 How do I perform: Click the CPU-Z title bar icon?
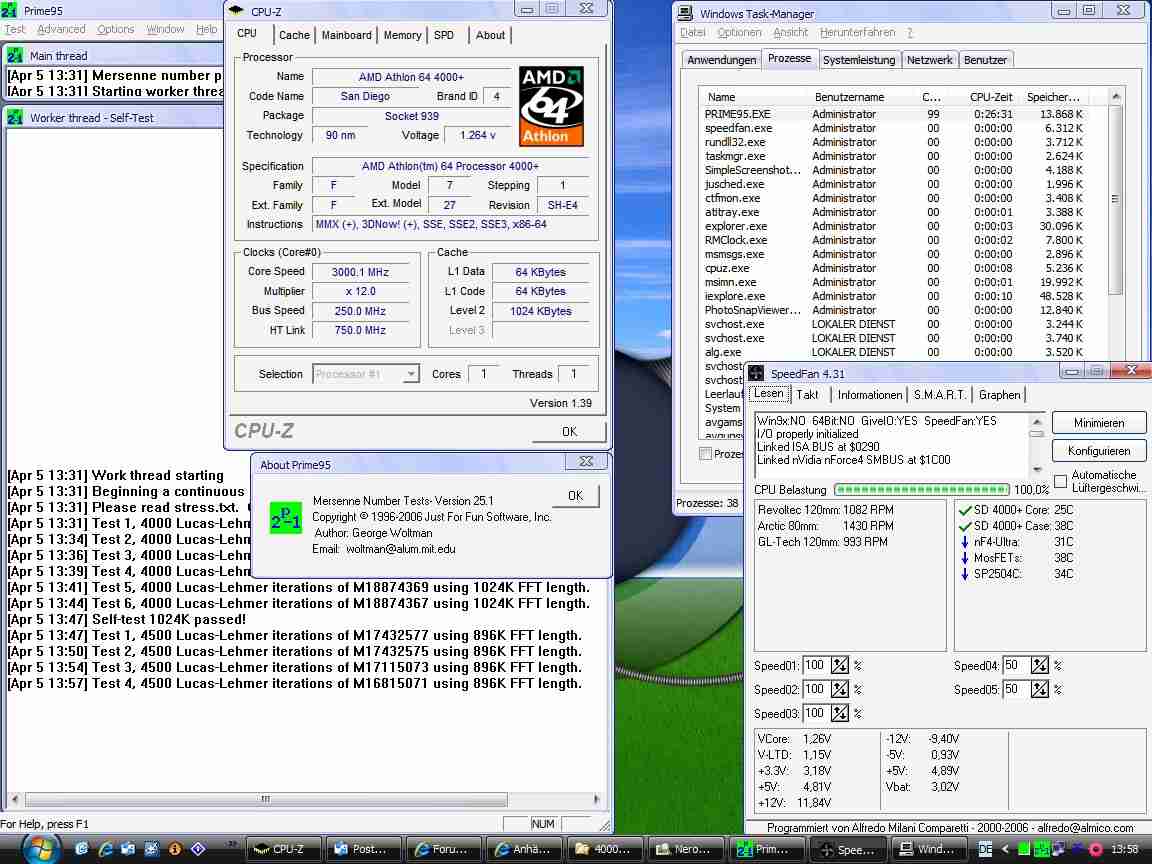(236, 10)
